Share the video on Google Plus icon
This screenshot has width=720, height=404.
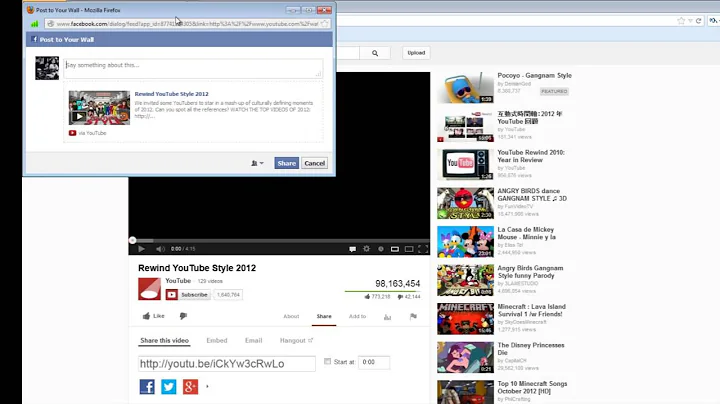coord(190,387)
